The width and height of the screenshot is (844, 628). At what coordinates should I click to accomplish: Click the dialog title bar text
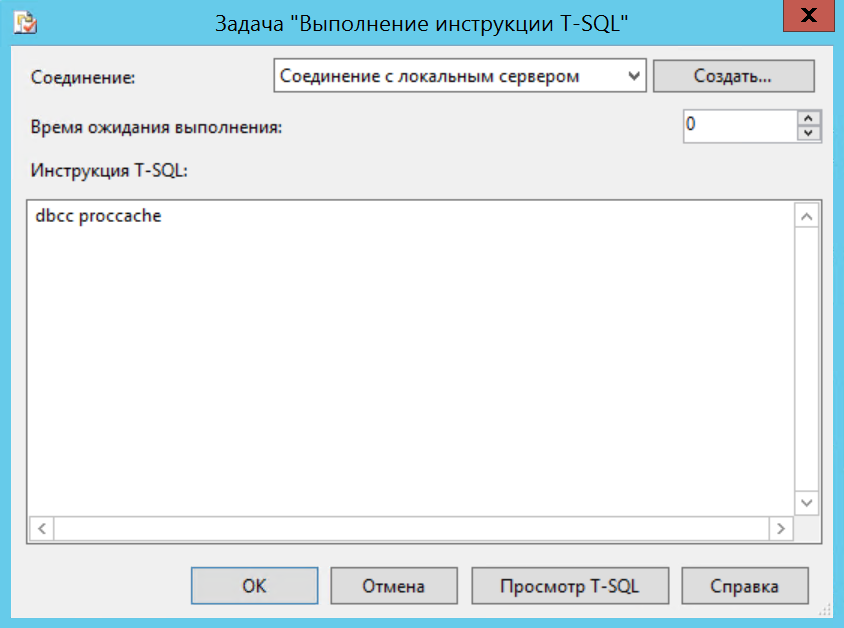[423, 23]
